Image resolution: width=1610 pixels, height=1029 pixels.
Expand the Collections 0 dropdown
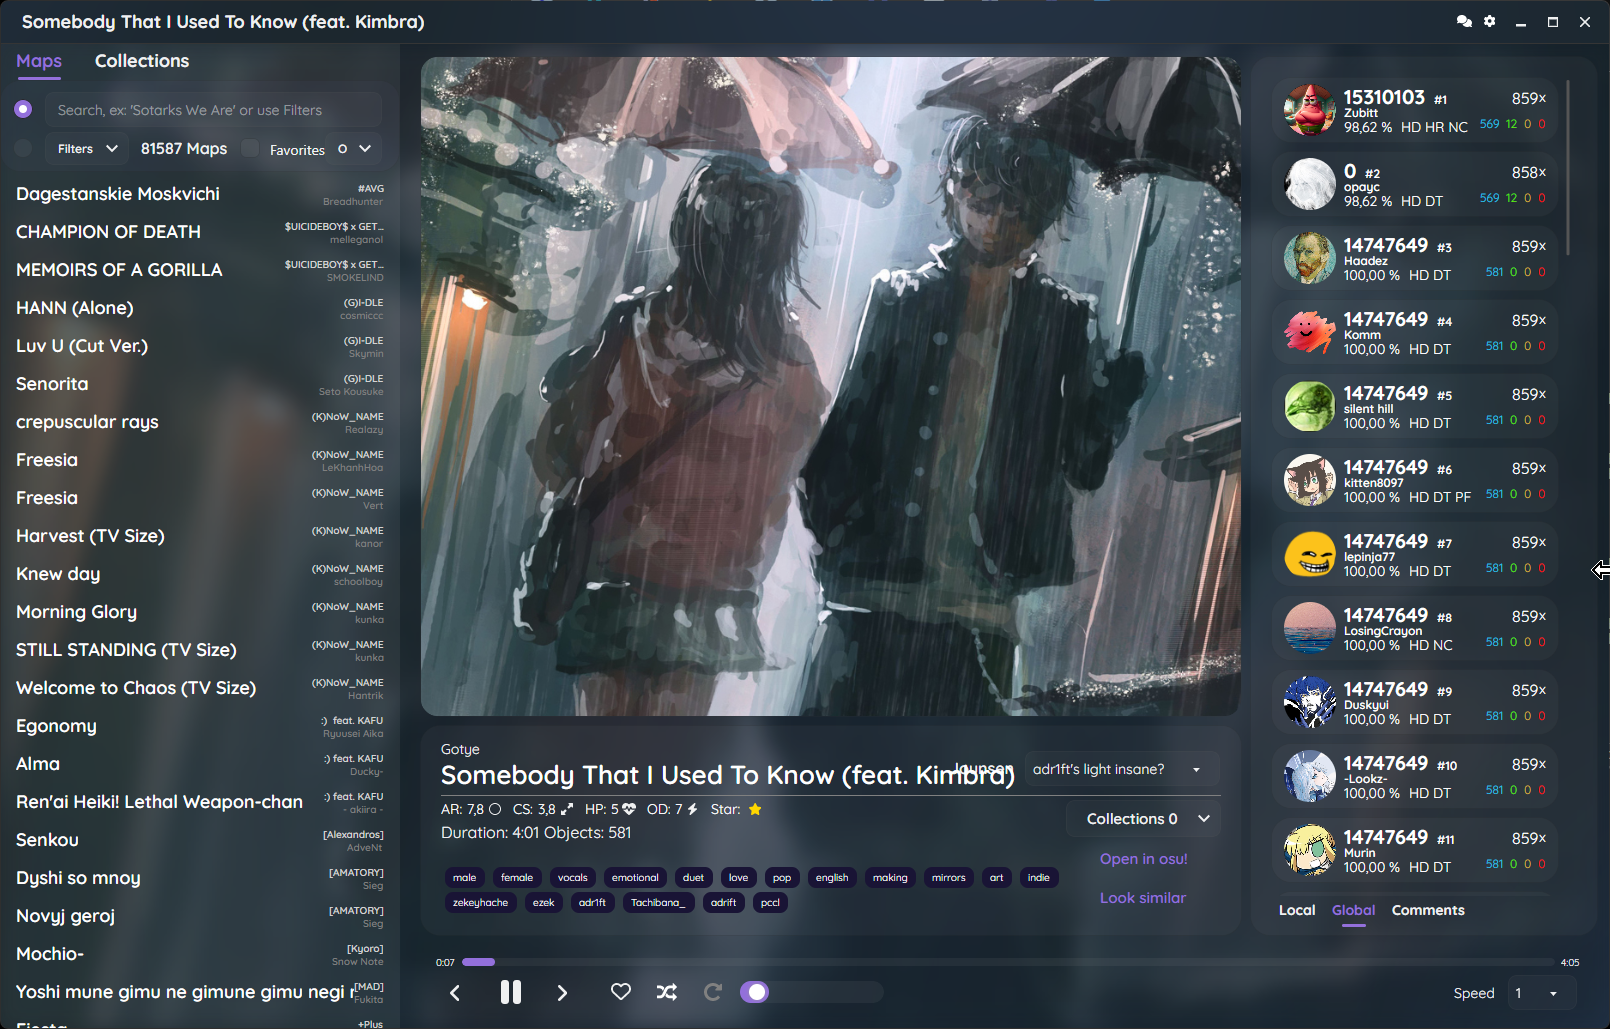click(1145, 819)
